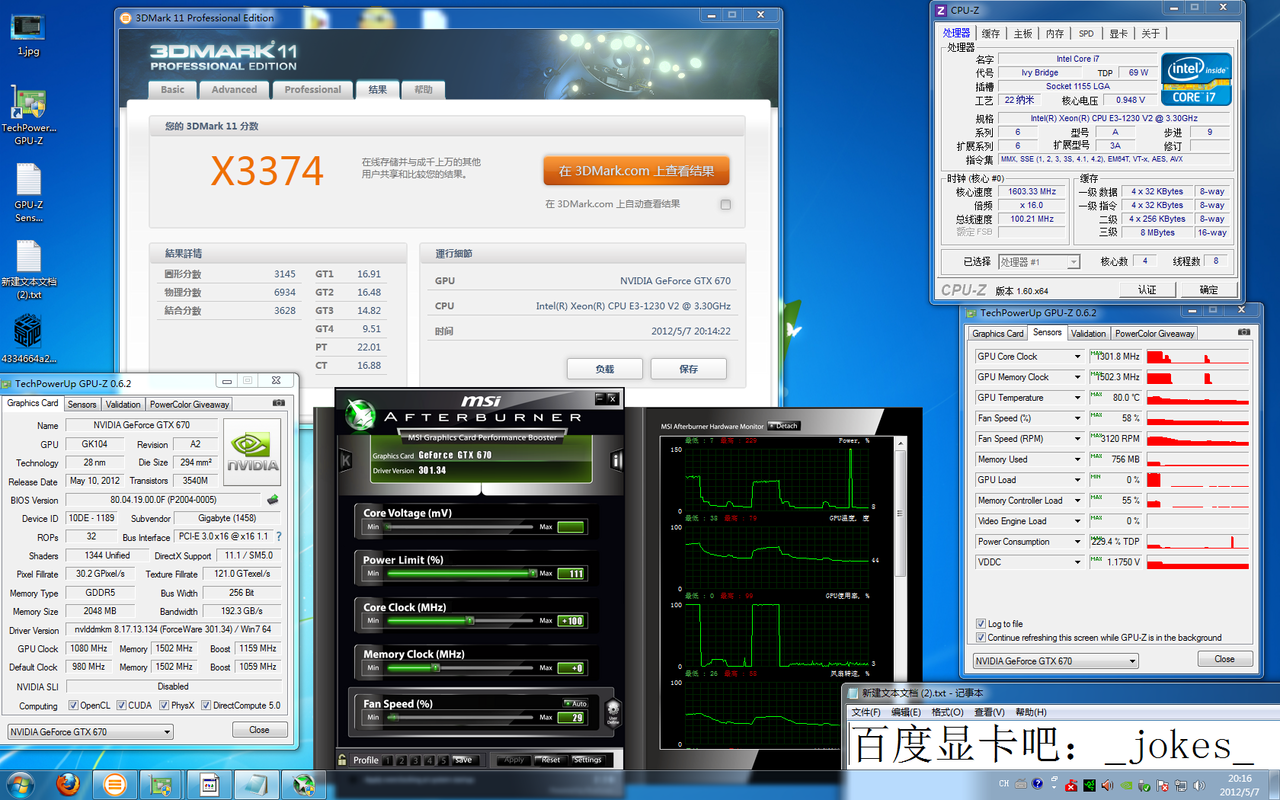Click the NVIDIA tray icon
The image size is (1280, 800).
pos(1124,783)
